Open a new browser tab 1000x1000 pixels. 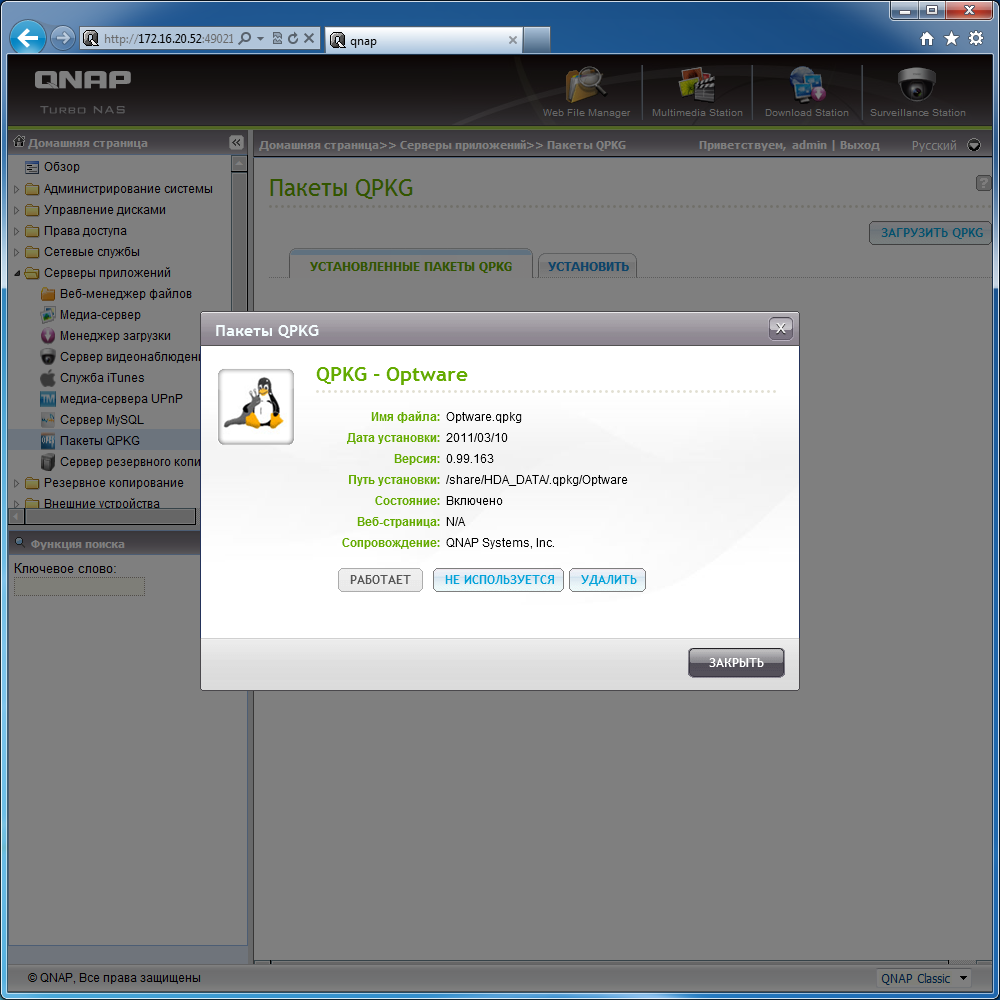[536, 40]
